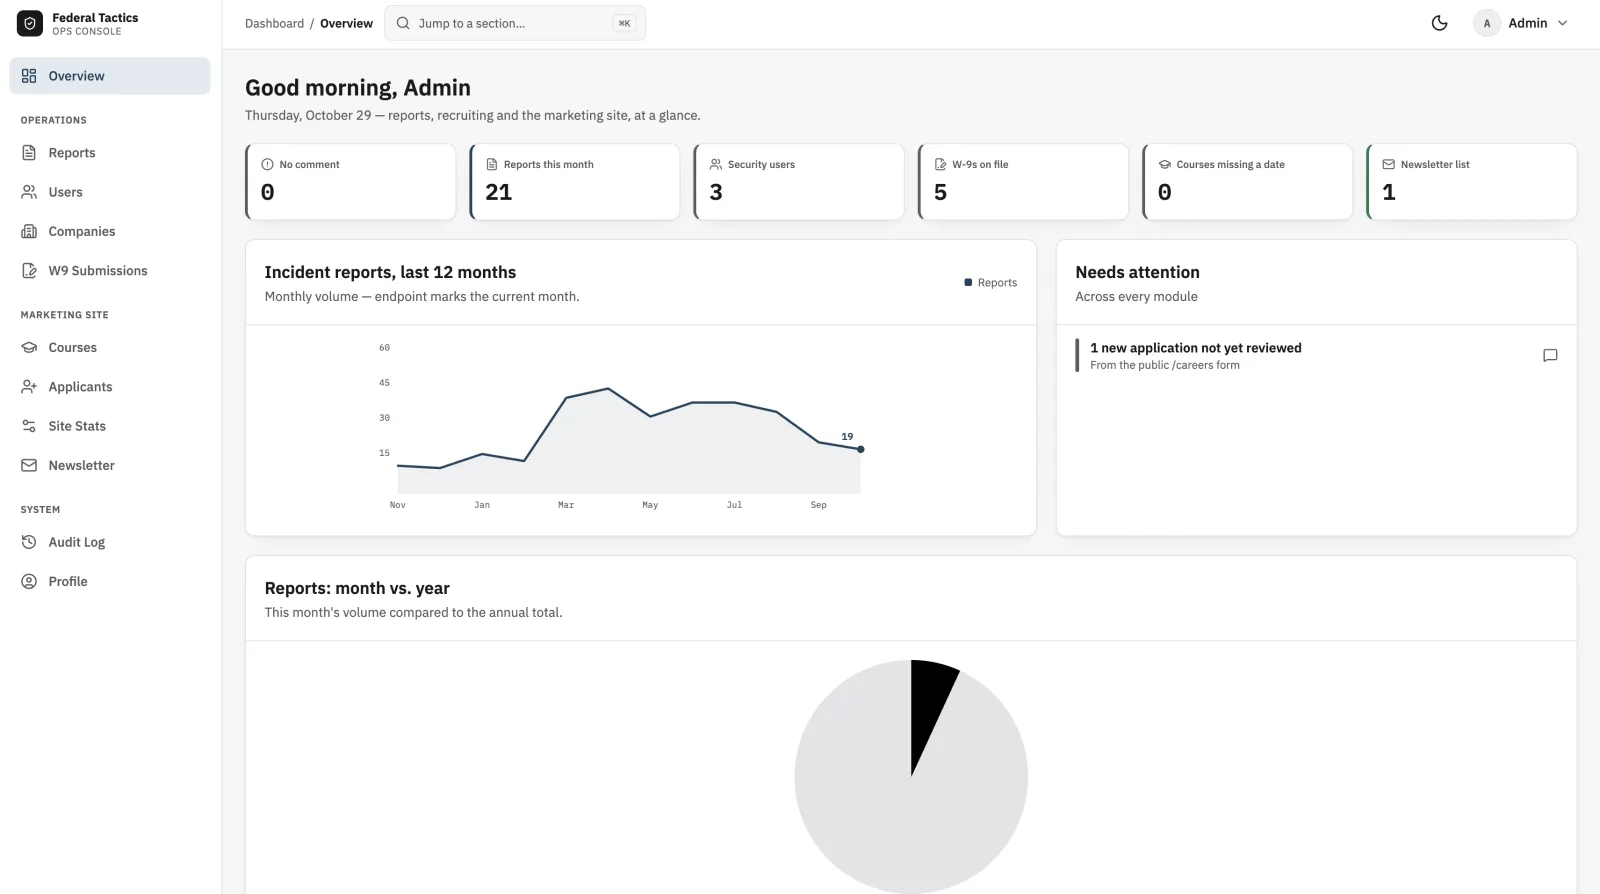The height and width of the screenshot is (894, 1600).
Task: Open the No comment stat card
Action: pos(351,182)
